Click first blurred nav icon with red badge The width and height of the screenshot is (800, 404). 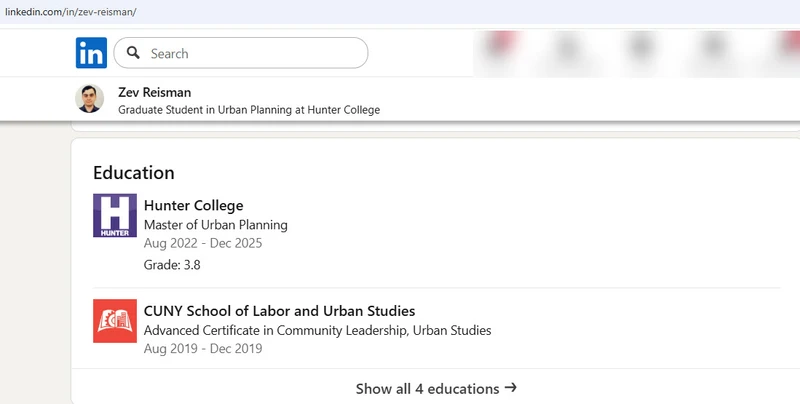(x=501, y=46)
